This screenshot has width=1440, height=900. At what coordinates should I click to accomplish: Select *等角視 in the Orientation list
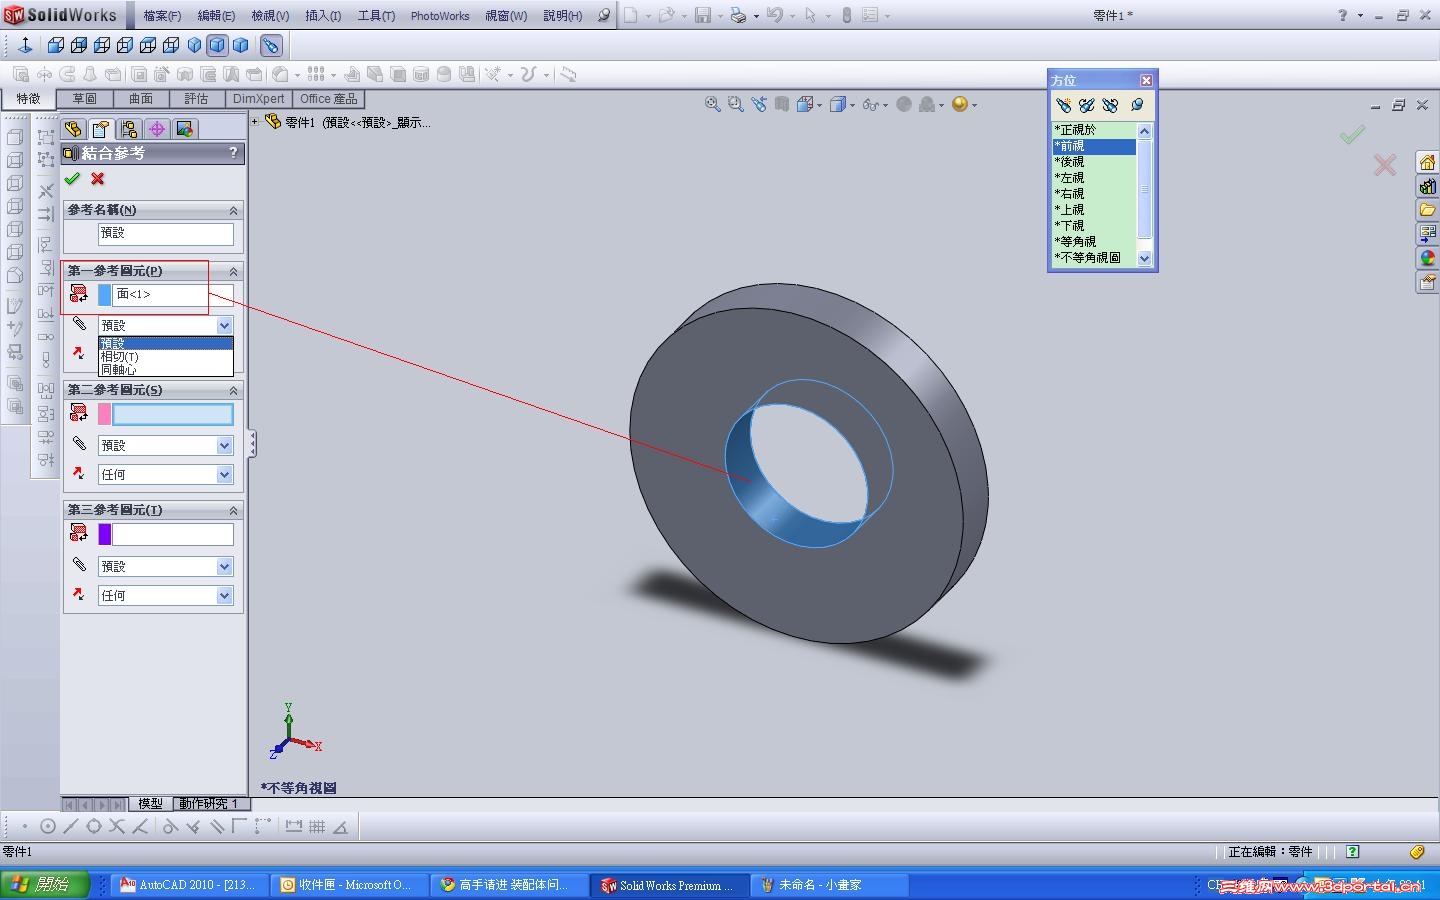(1094, 241)
